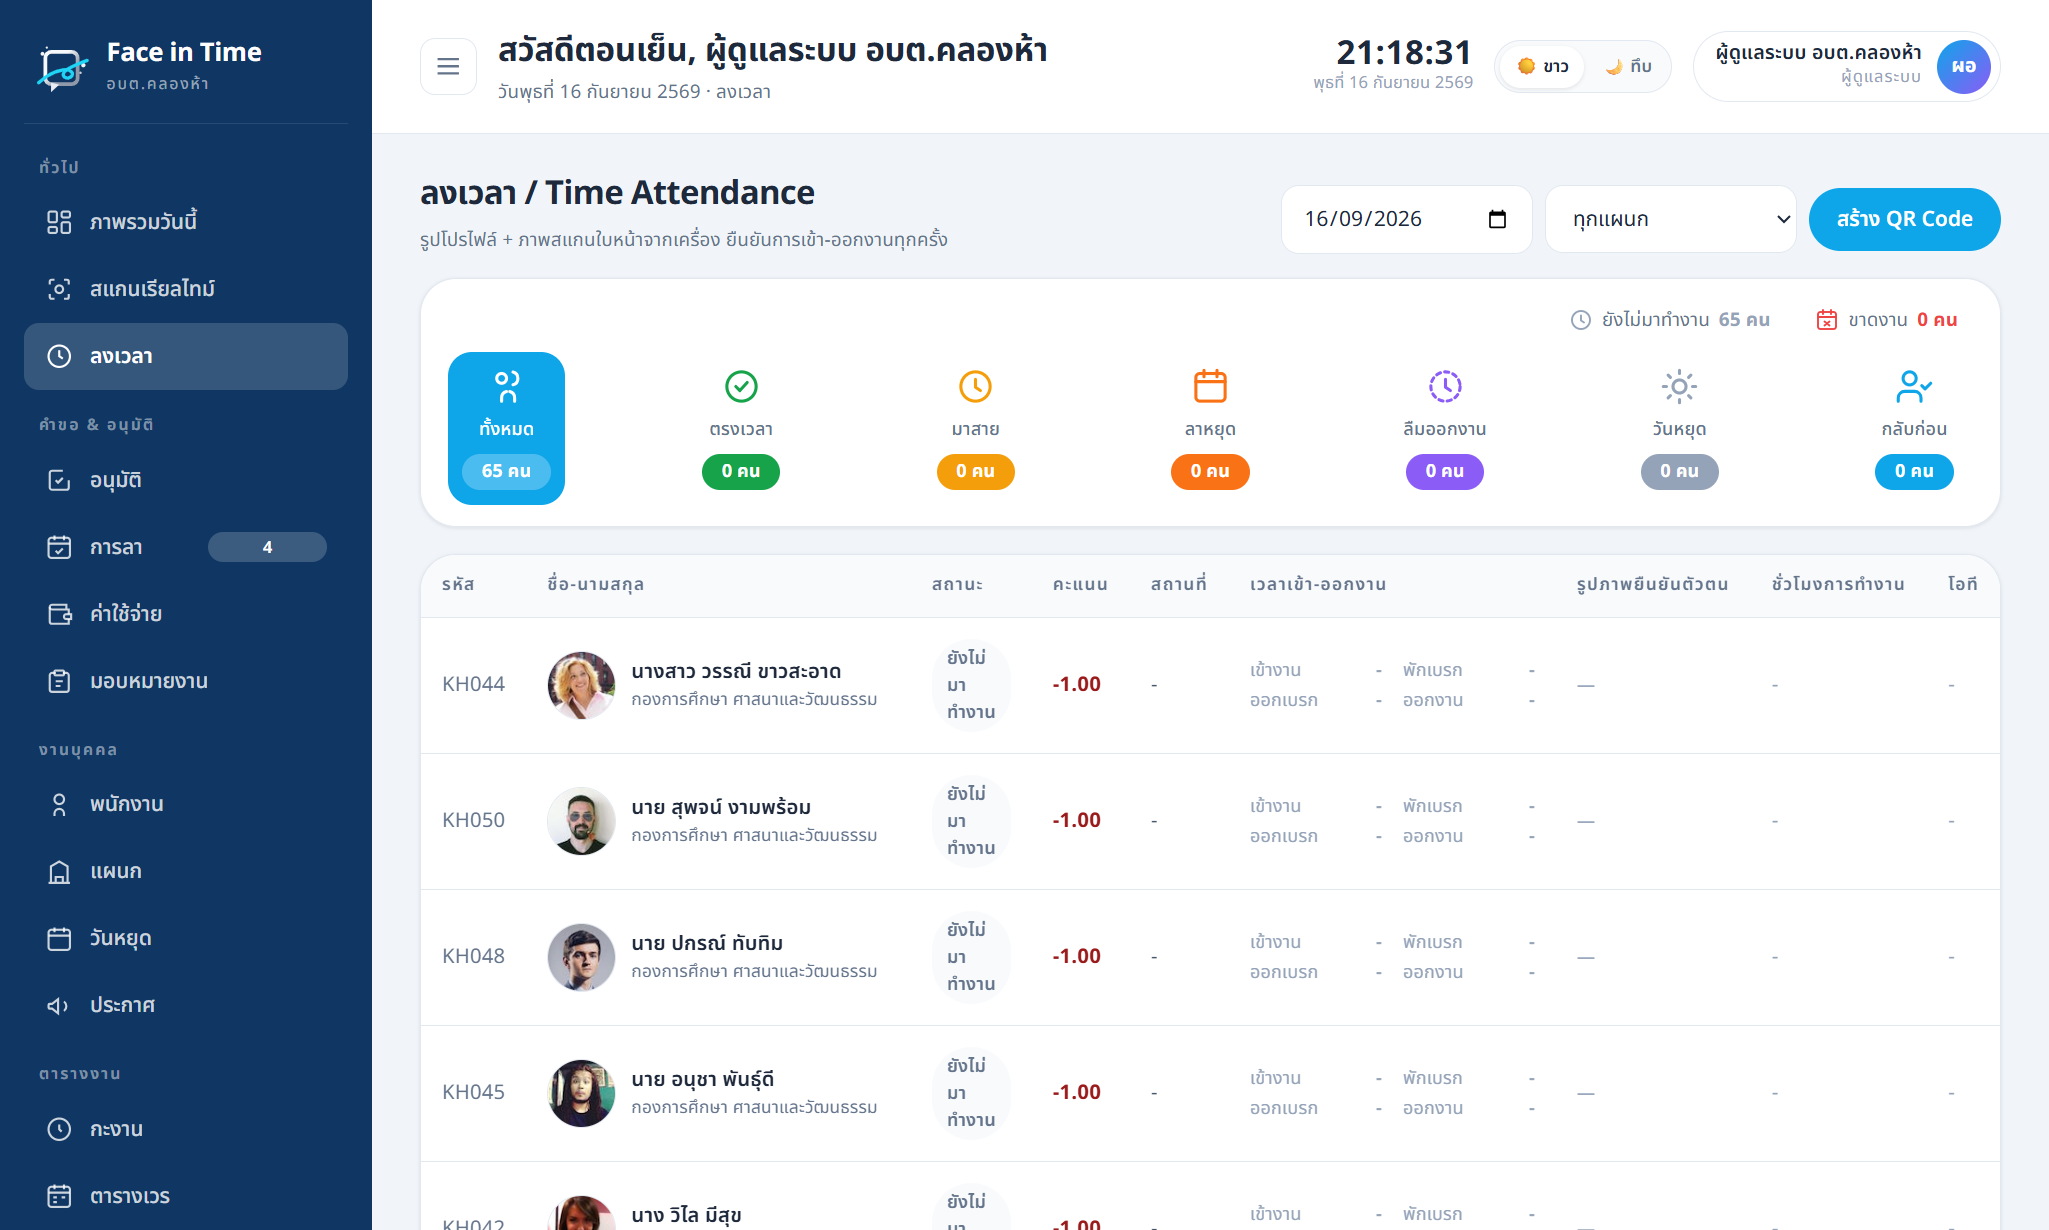Click the ยังไม่มาทำงาน status of KH044
Viewport: 2049px width, 1230px height.
point(971,685)
